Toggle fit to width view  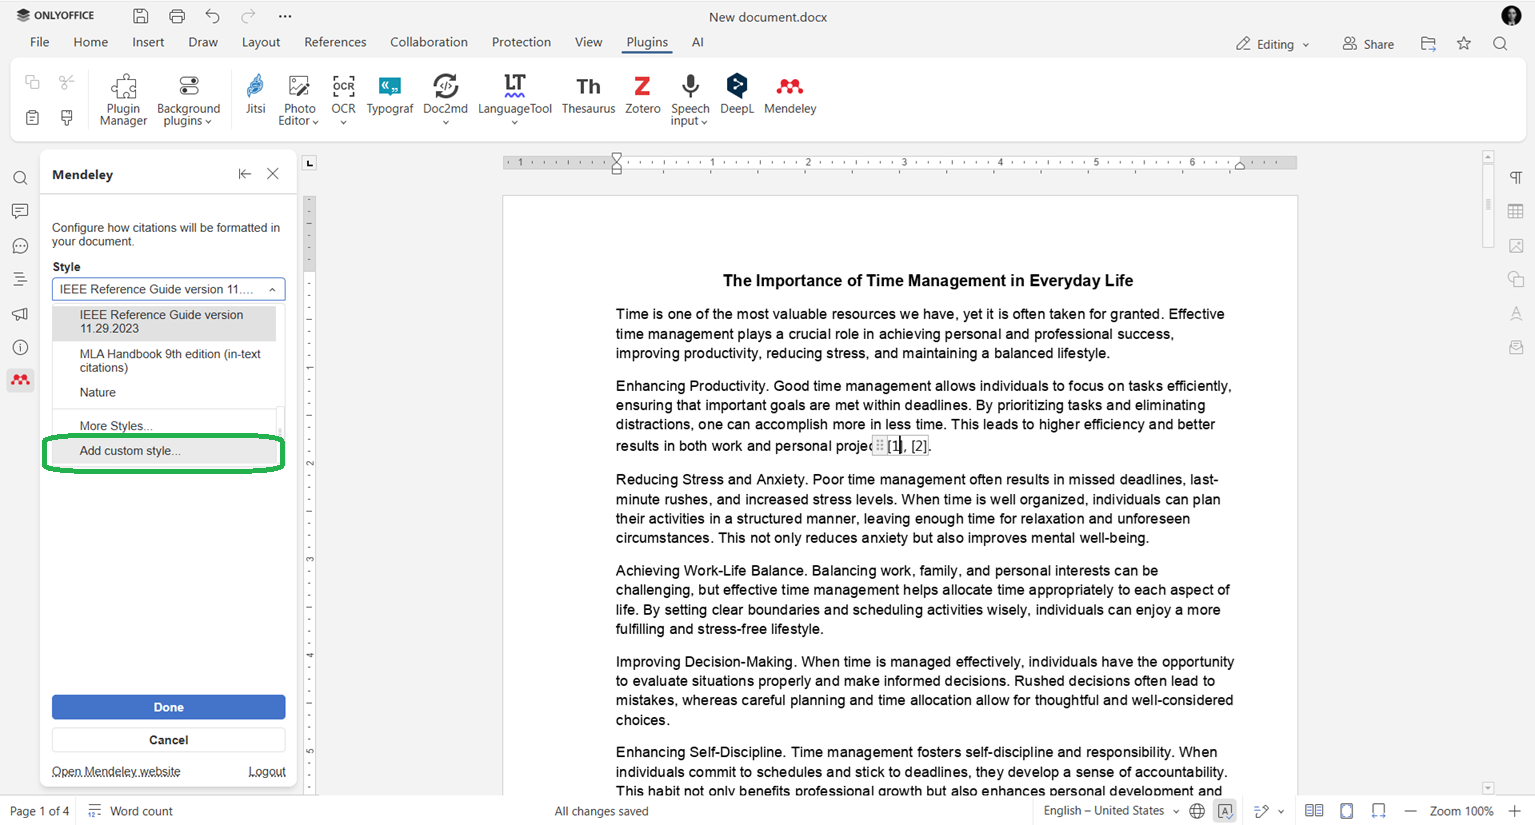pyautogui.click(x=1379, y=811)
